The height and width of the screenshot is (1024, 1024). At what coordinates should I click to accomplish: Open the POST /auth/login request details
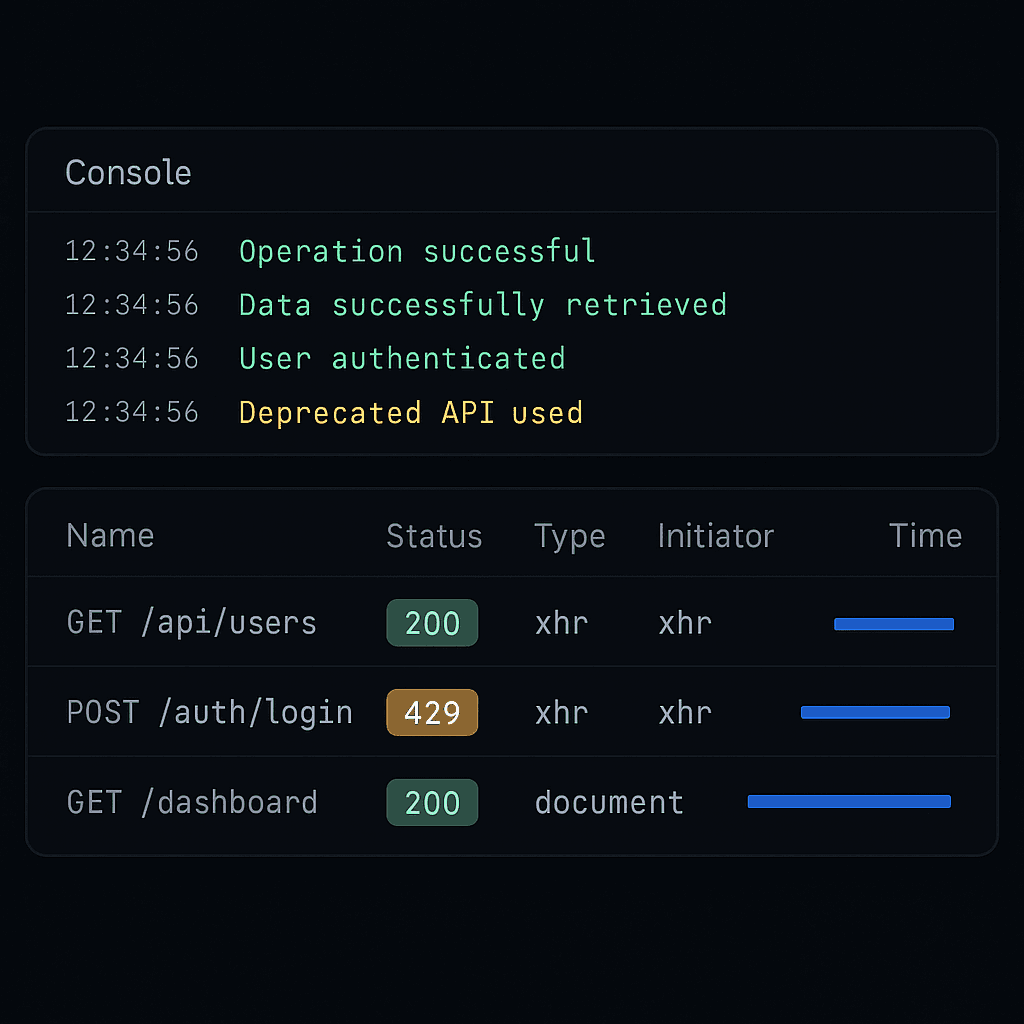[x=209, y=712]
